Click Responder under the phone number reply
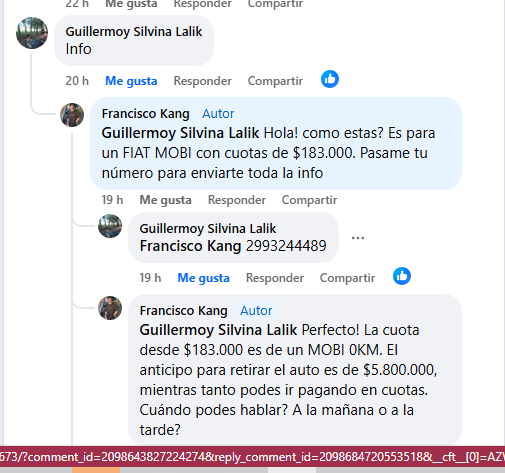The height and width of the screenshot is (473, 505). pyautogui.click(x=275, y=278)
